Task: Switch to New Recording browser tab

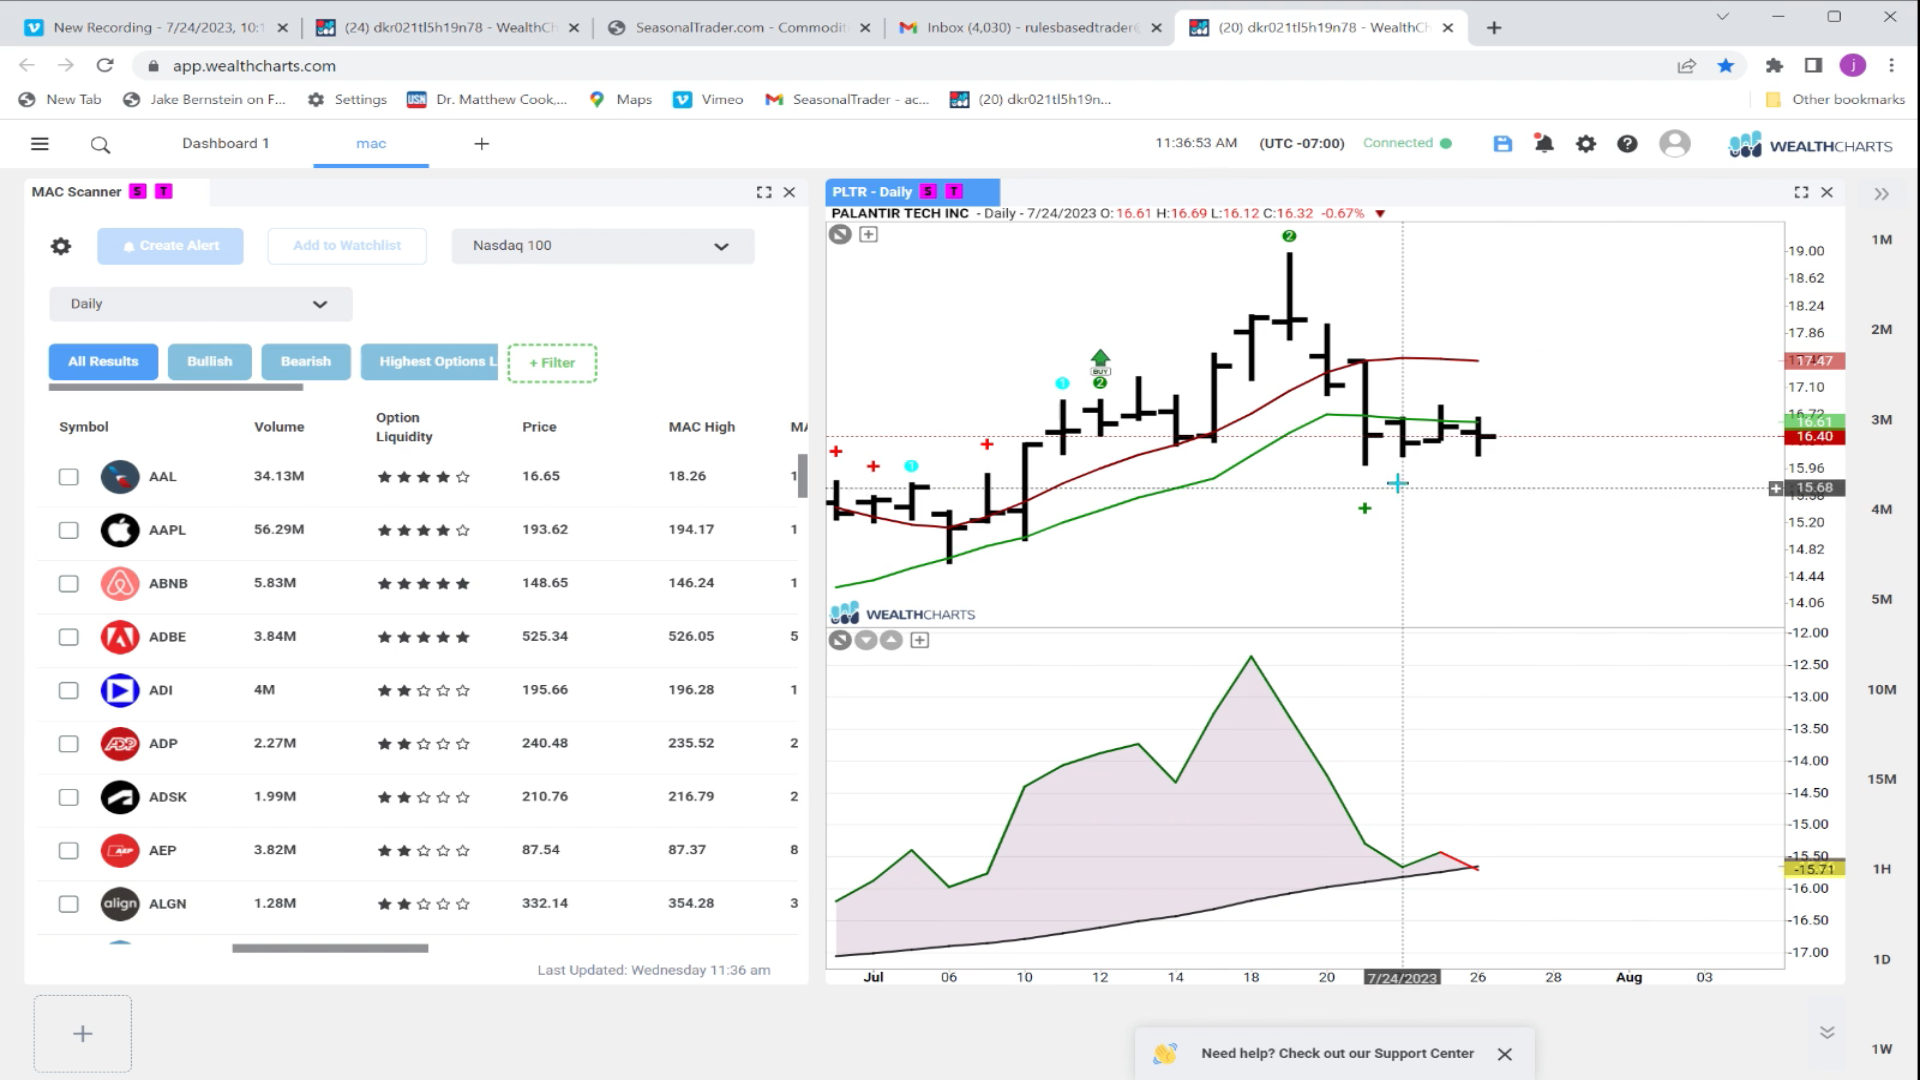Action: 158,28
